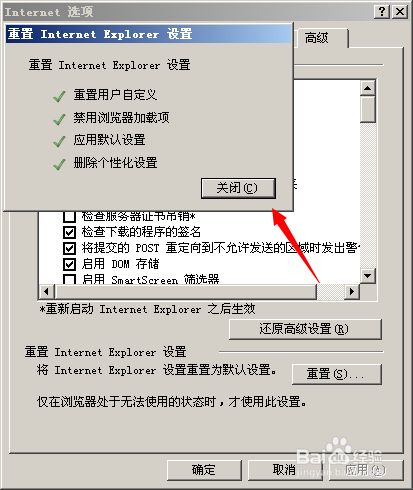Click the horizontal scrollbar thumb
413x490 pixels.
185,292
